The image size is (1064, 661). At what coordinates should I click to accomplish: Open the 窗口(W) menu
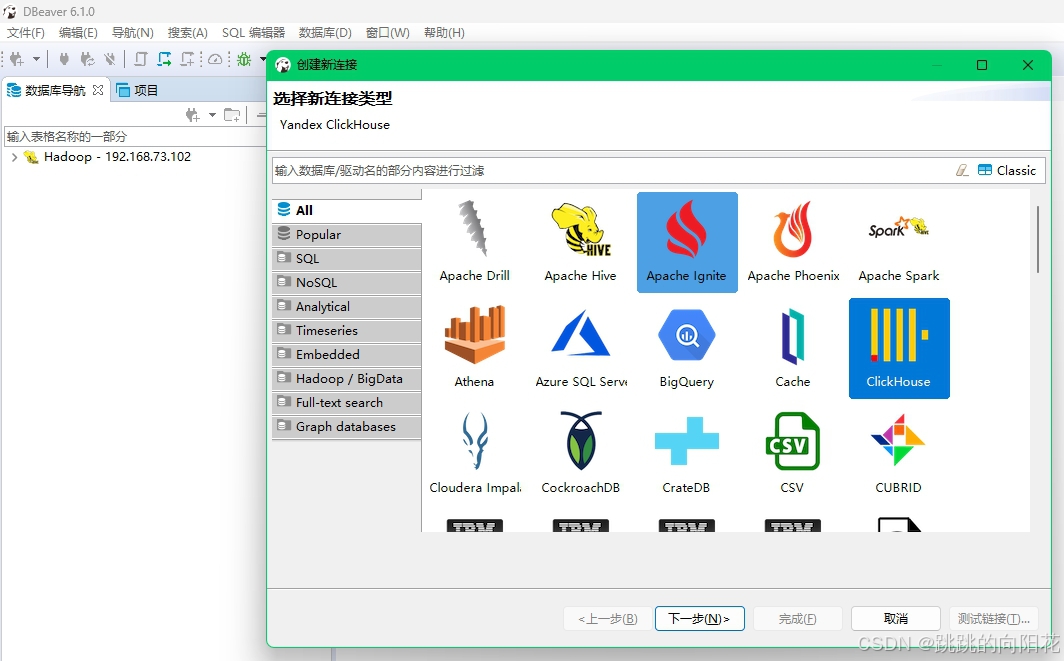tap(387, 33)
